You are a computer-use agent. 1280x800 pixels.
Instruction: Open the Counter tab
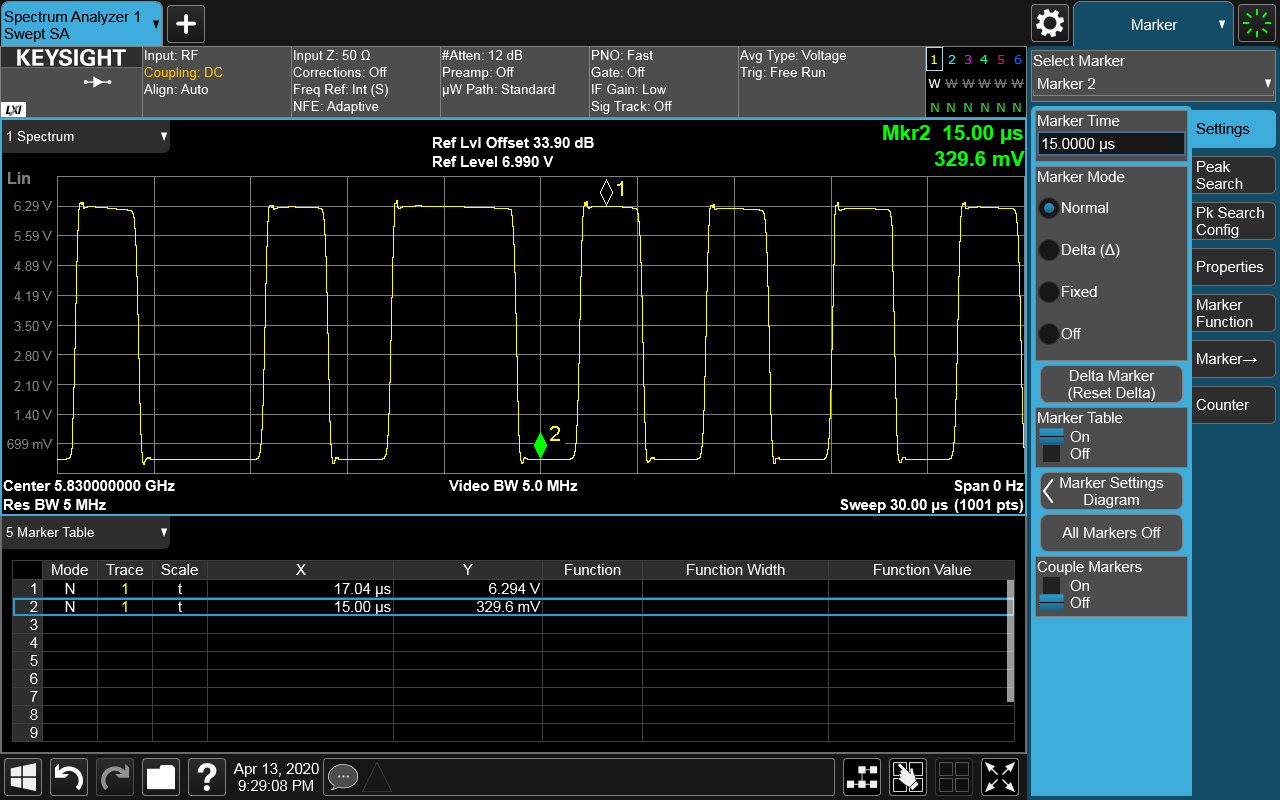[1233, 405]
